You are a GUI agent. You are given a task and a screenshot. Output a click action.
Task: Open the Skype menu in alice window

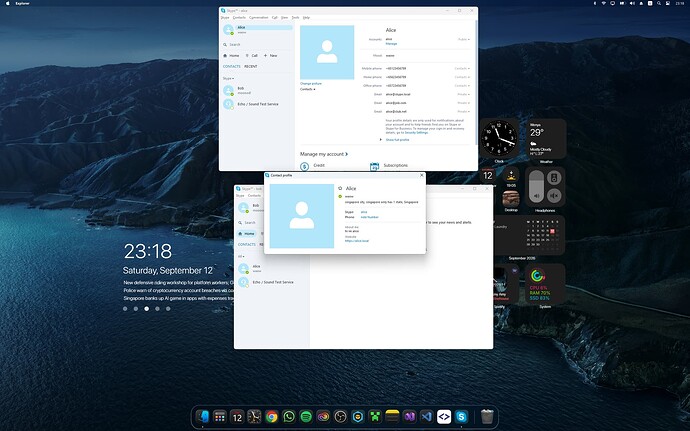click(x=225, y=18)
